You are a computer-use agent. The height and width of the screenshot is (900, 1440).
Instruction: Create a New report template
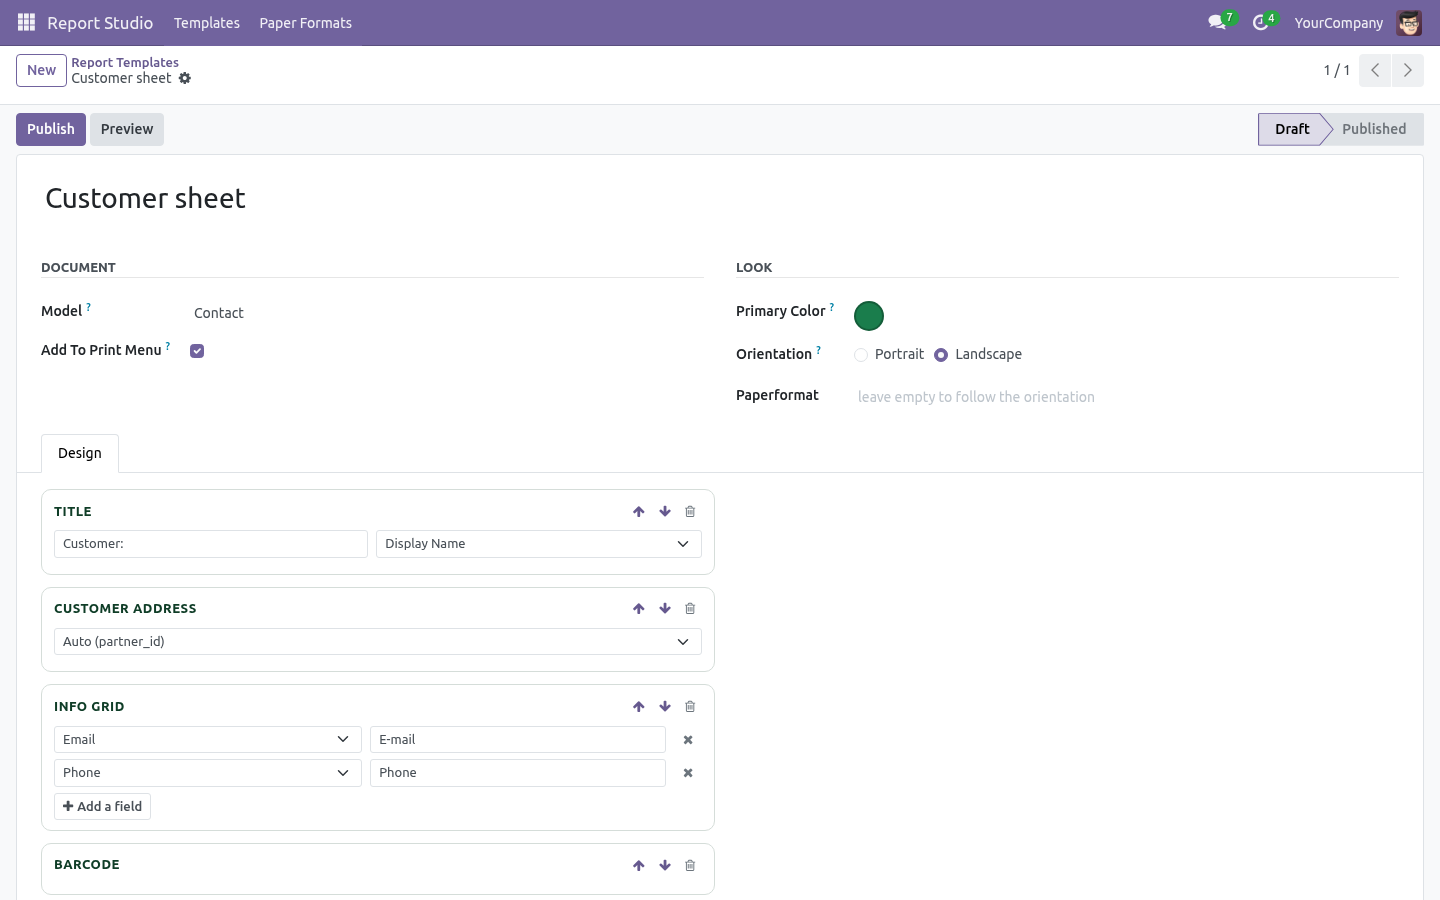(41, 70)
